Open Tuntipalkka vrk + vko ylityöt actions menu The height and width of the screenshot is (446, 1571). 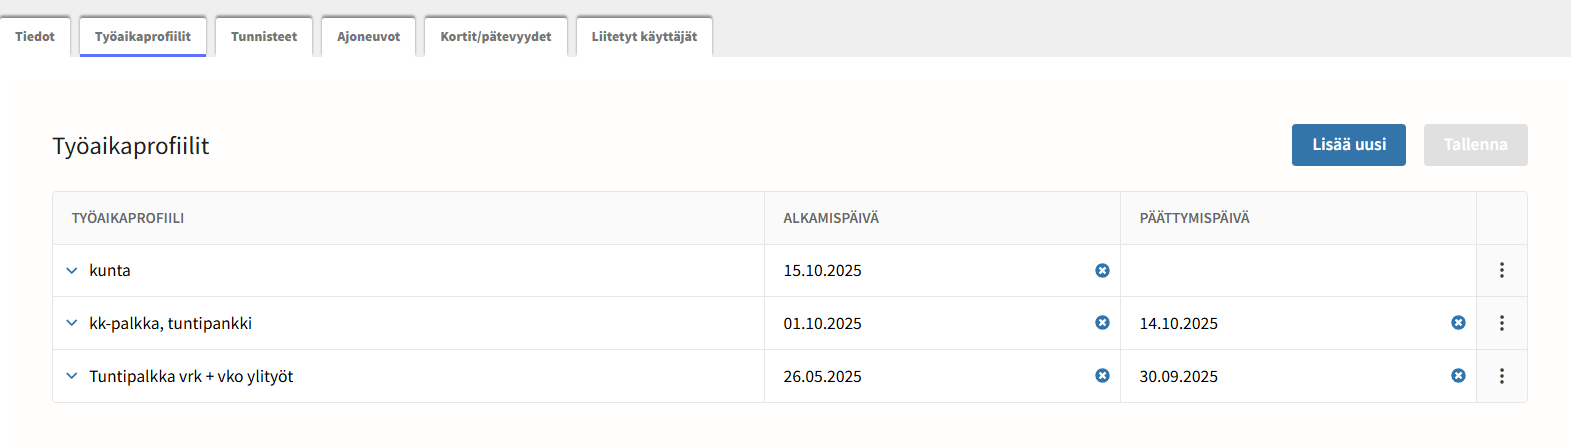point(1501,376)
